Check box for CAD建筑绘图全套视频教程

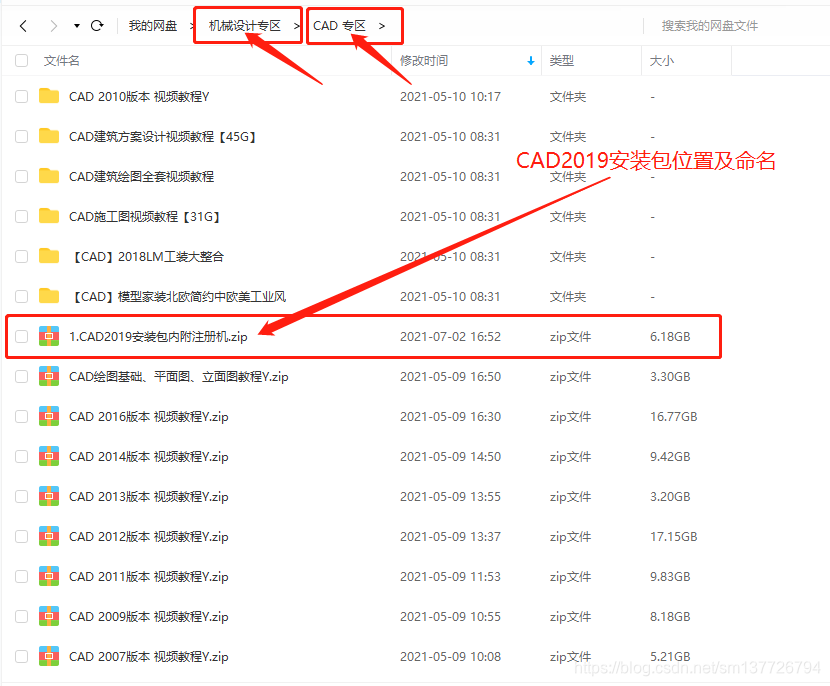point(22,176)
